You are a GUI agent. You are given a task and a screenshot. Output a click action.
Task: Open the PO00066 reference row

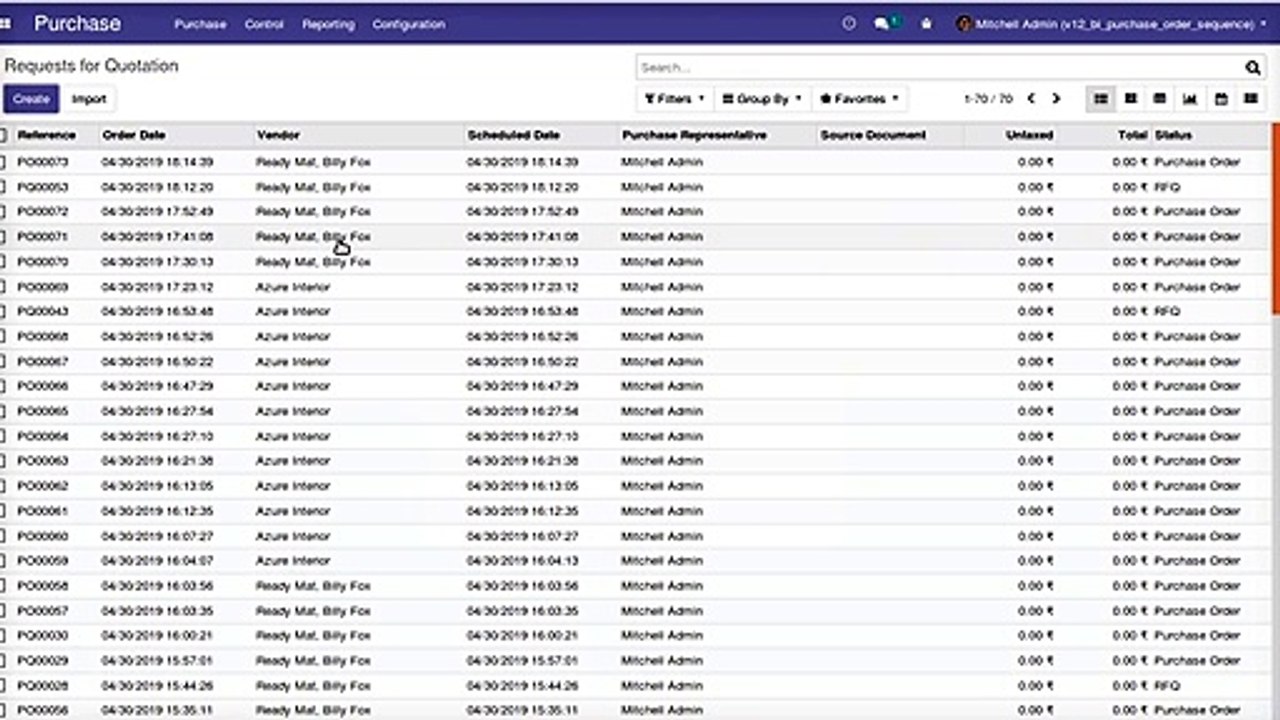[x=42, y=386]
